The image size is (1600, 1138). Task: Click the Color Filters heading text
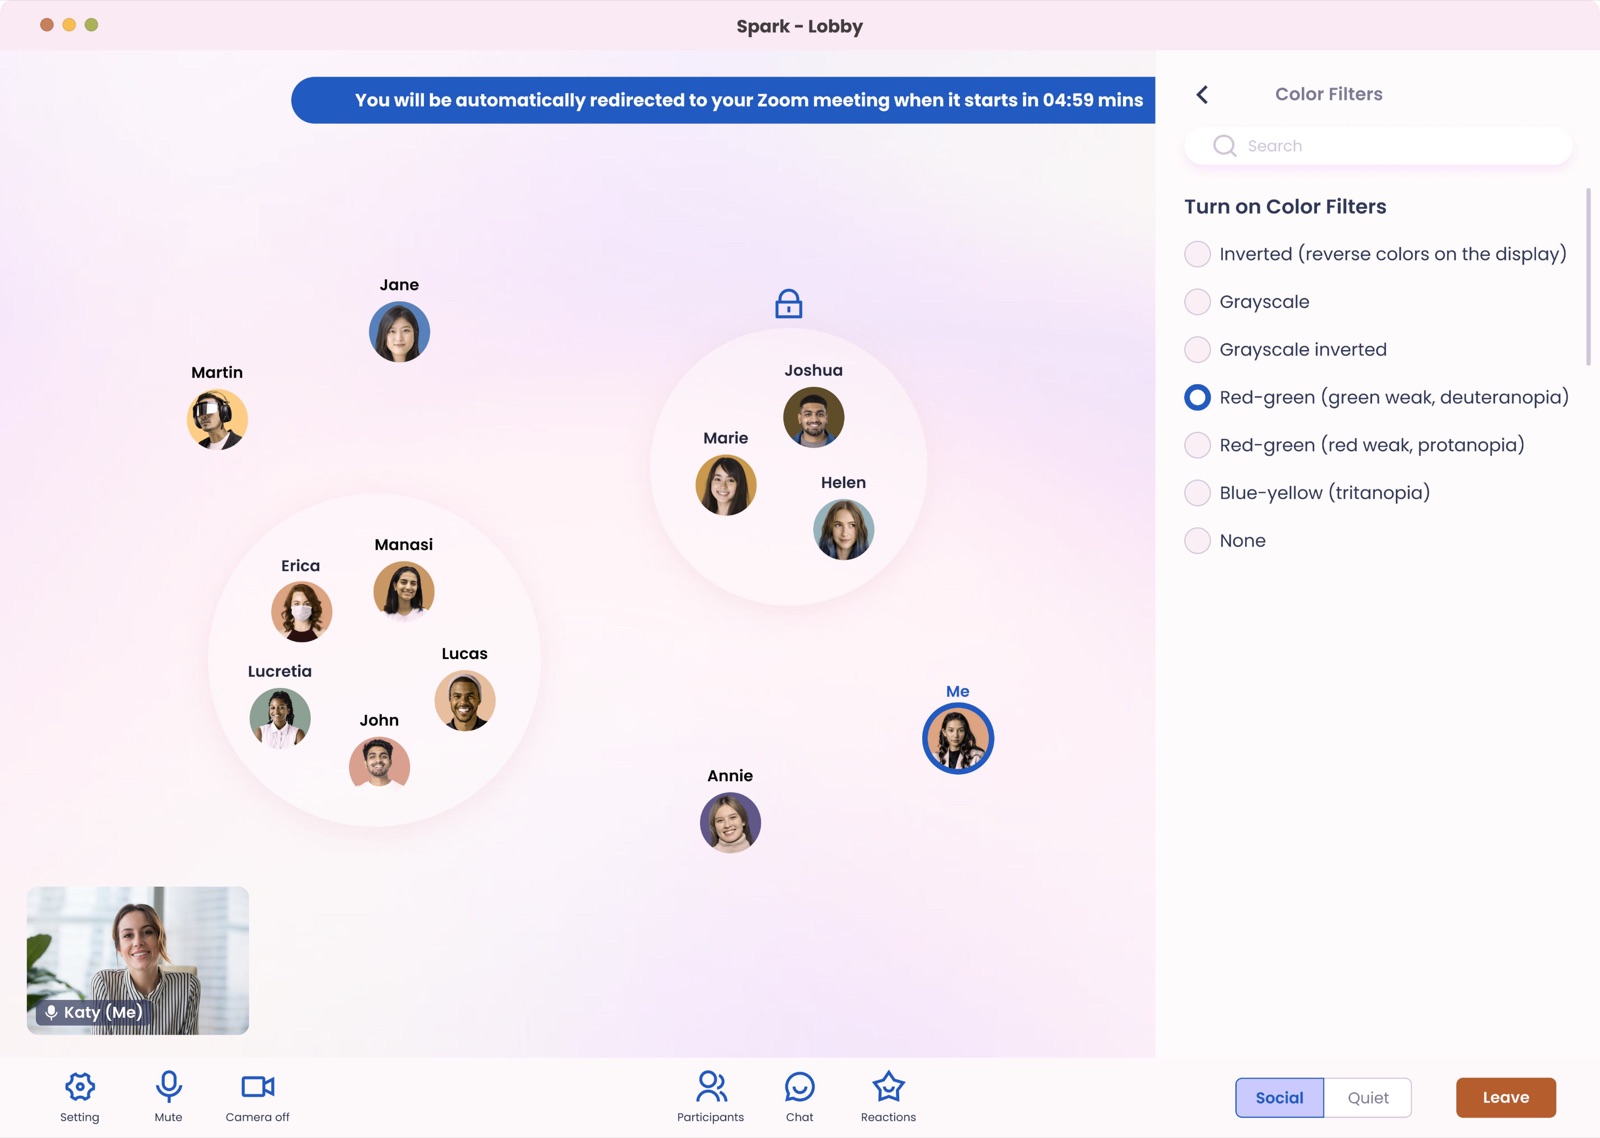1329,94
